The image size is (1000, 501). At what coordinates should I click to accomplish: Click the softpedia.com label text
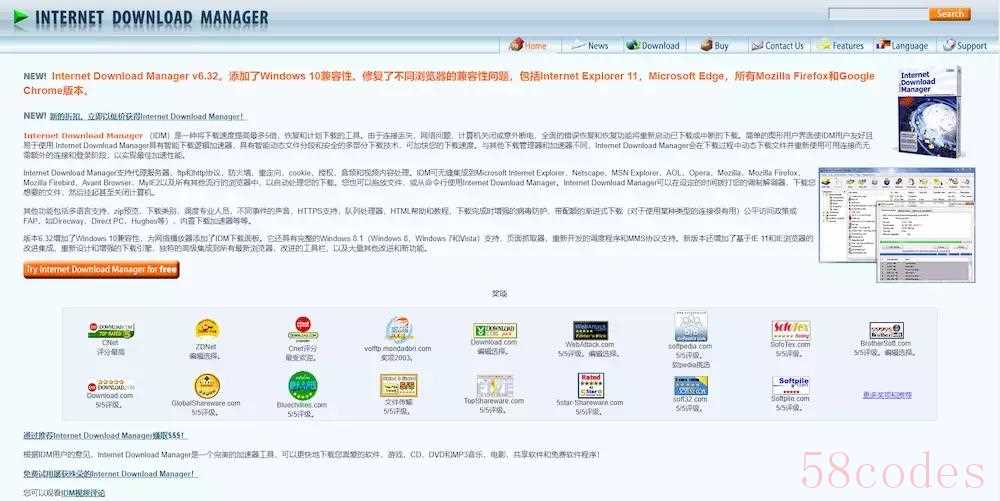point(691,347)
